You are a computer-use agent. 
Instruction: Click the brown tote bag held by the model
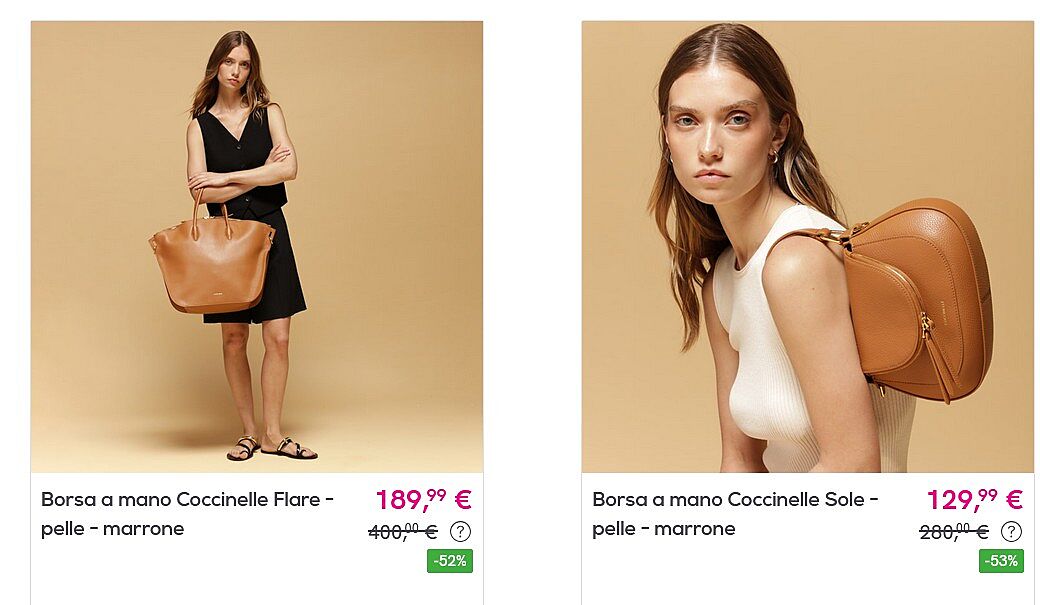pyautogui.click(x=212, y=262)
